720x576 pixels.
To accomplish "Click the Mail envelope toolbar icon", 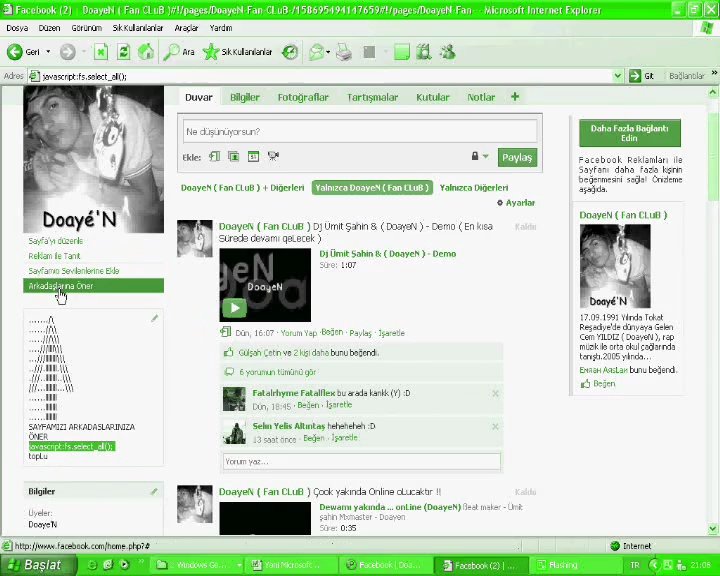I will 316,52.
